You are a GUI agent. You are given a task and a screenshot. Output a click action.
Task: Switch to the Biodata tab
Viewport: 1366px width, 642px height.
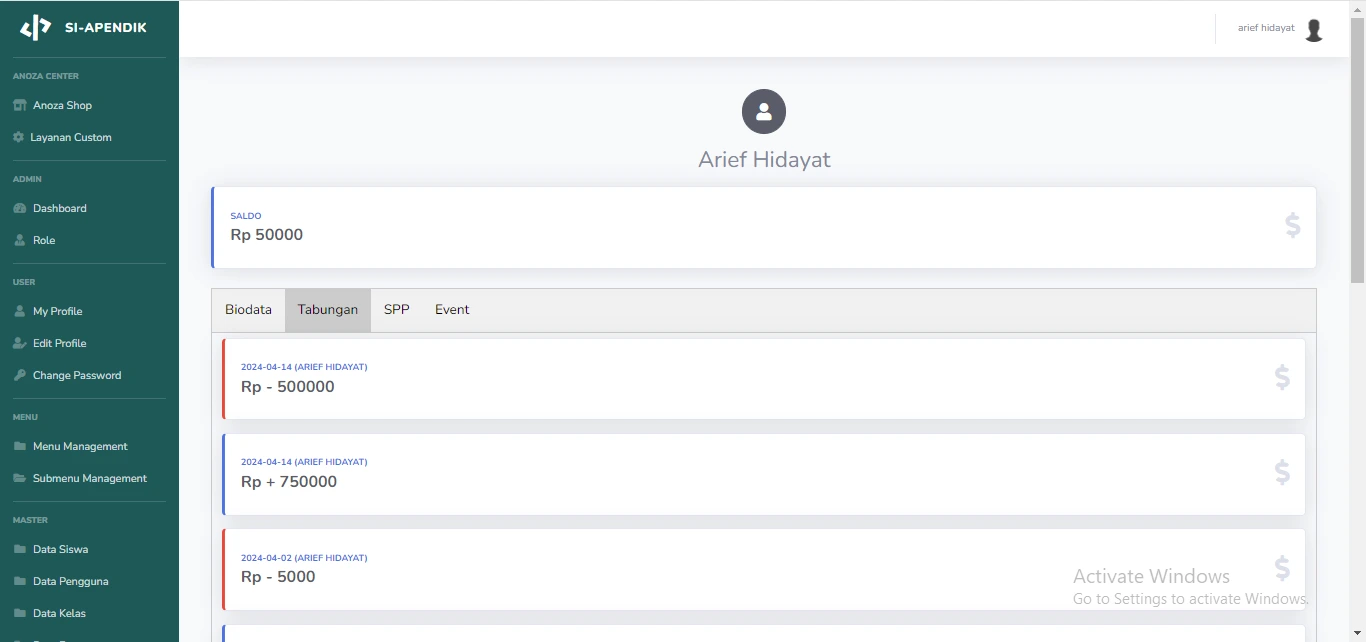(x=248, y=310)
